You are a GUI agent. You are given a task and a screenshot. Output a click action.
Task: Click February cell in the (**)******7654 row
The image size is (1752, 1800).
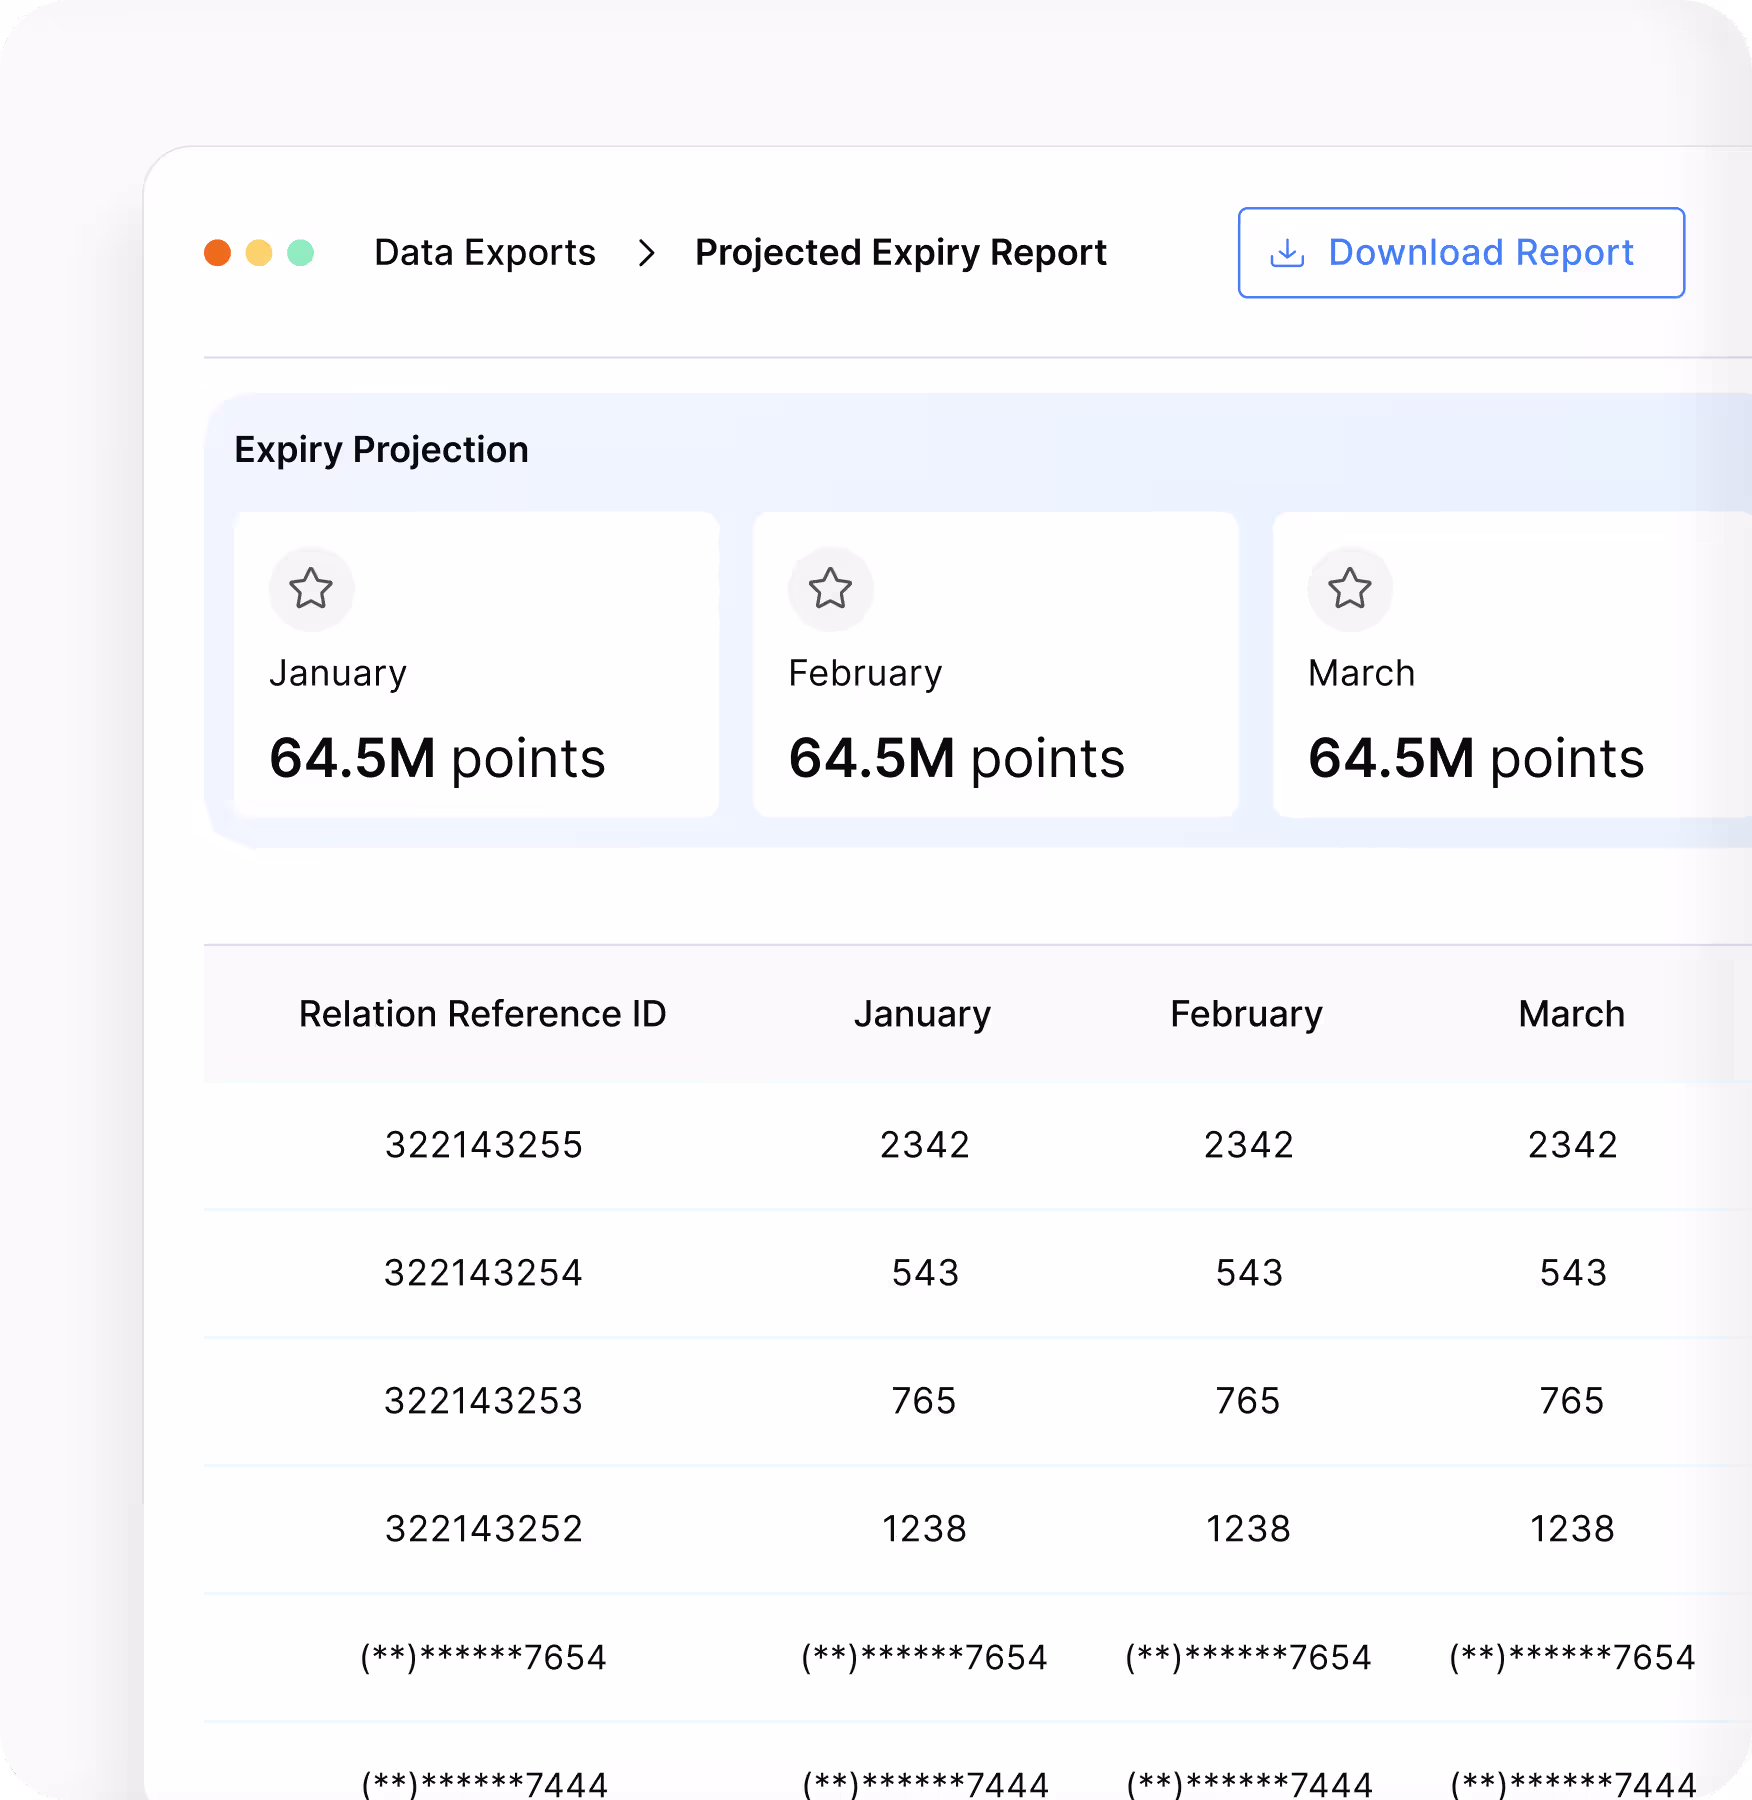tap(1248, 1657)
